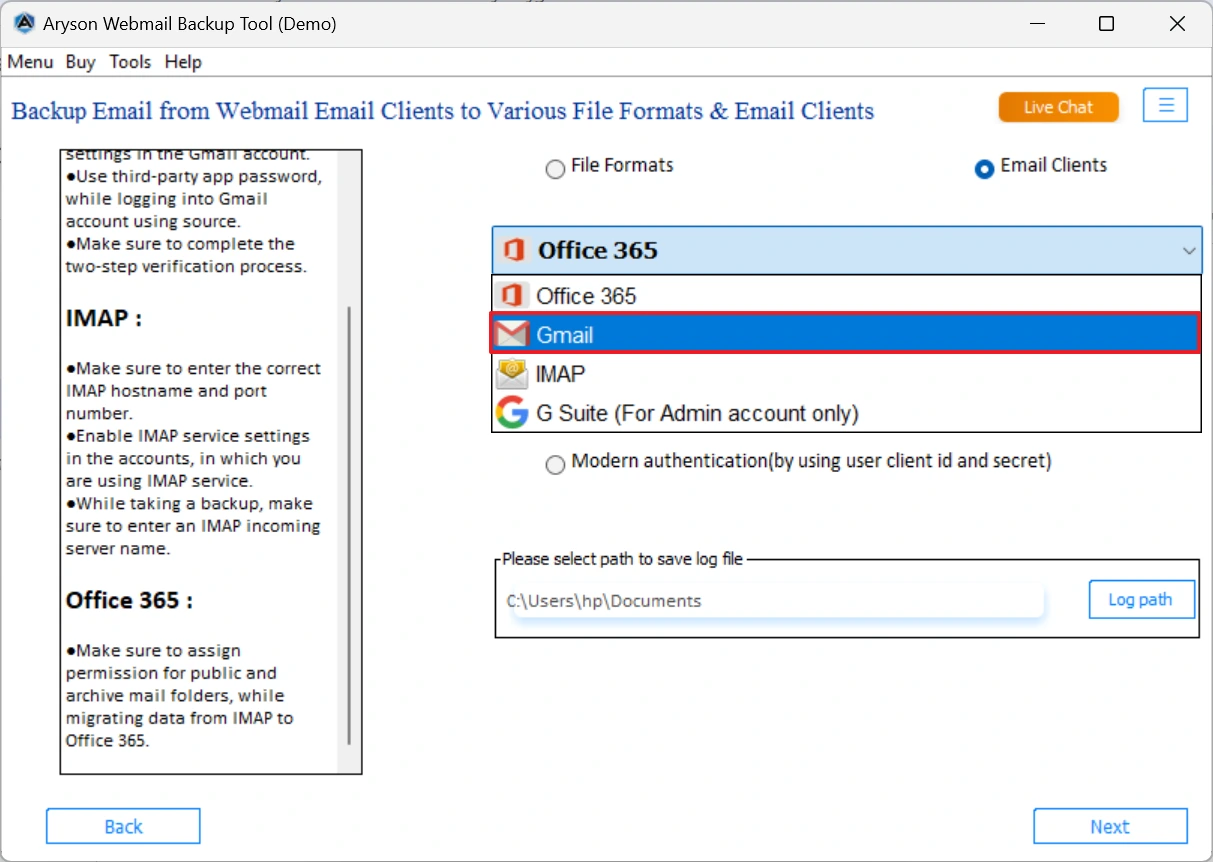The height and width of the screenshot is (862, 1213).
Task: Click the Office 365 icon in the dropdown list
Action: (x=513, y=295)
